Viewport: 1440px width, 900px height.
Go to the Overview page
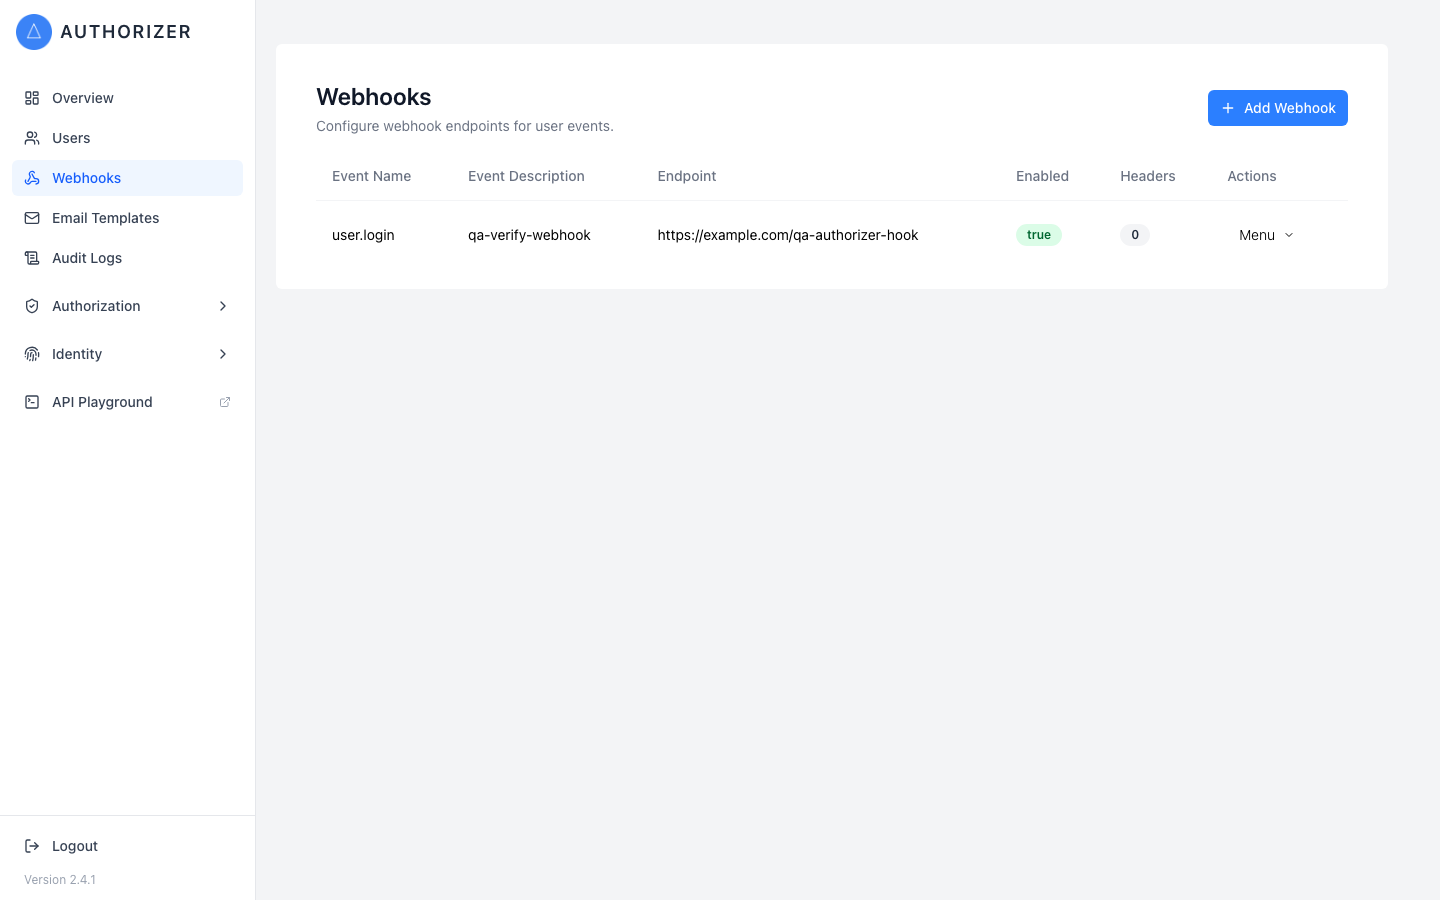pyautogui.click(x=127, y=98)
